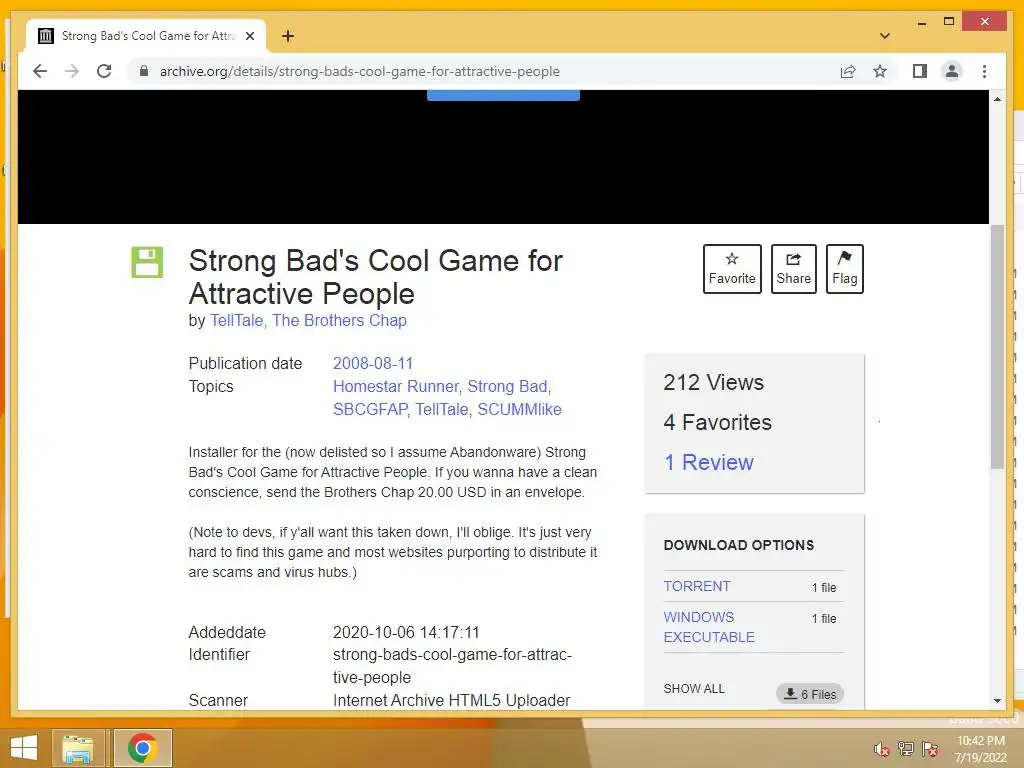Click the page scrollbar up arrow
1024x768 pixels.
[x=997, y=99]
